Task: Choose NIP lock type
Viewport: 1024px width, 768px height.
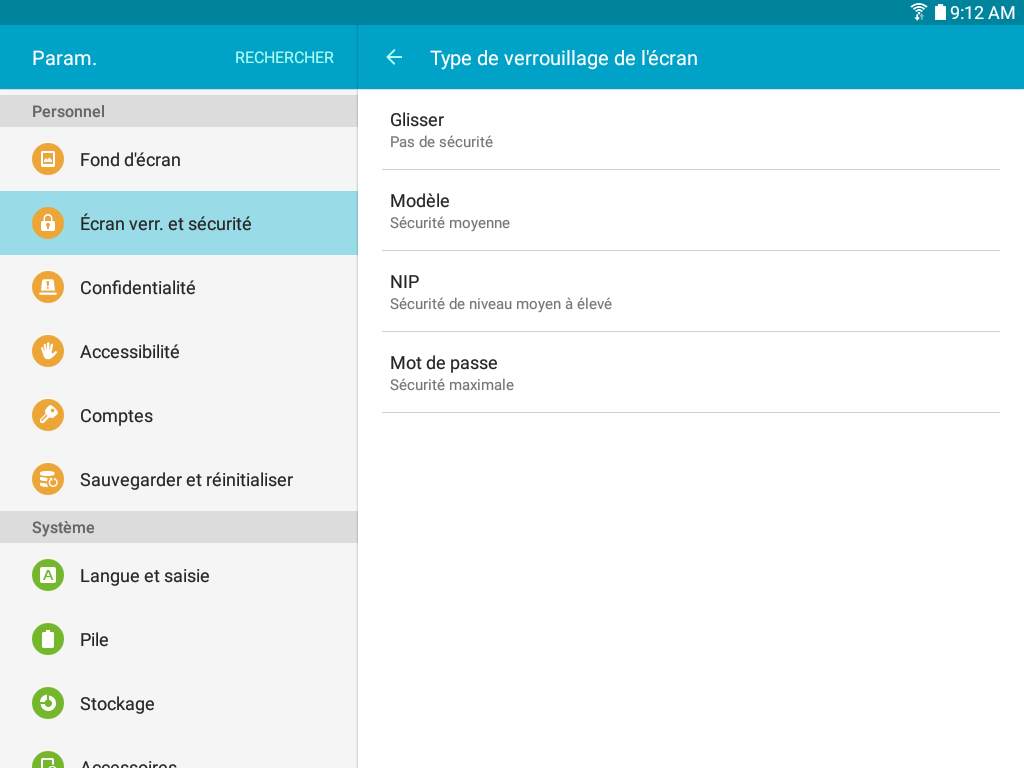Action: (x=691, y=291)
